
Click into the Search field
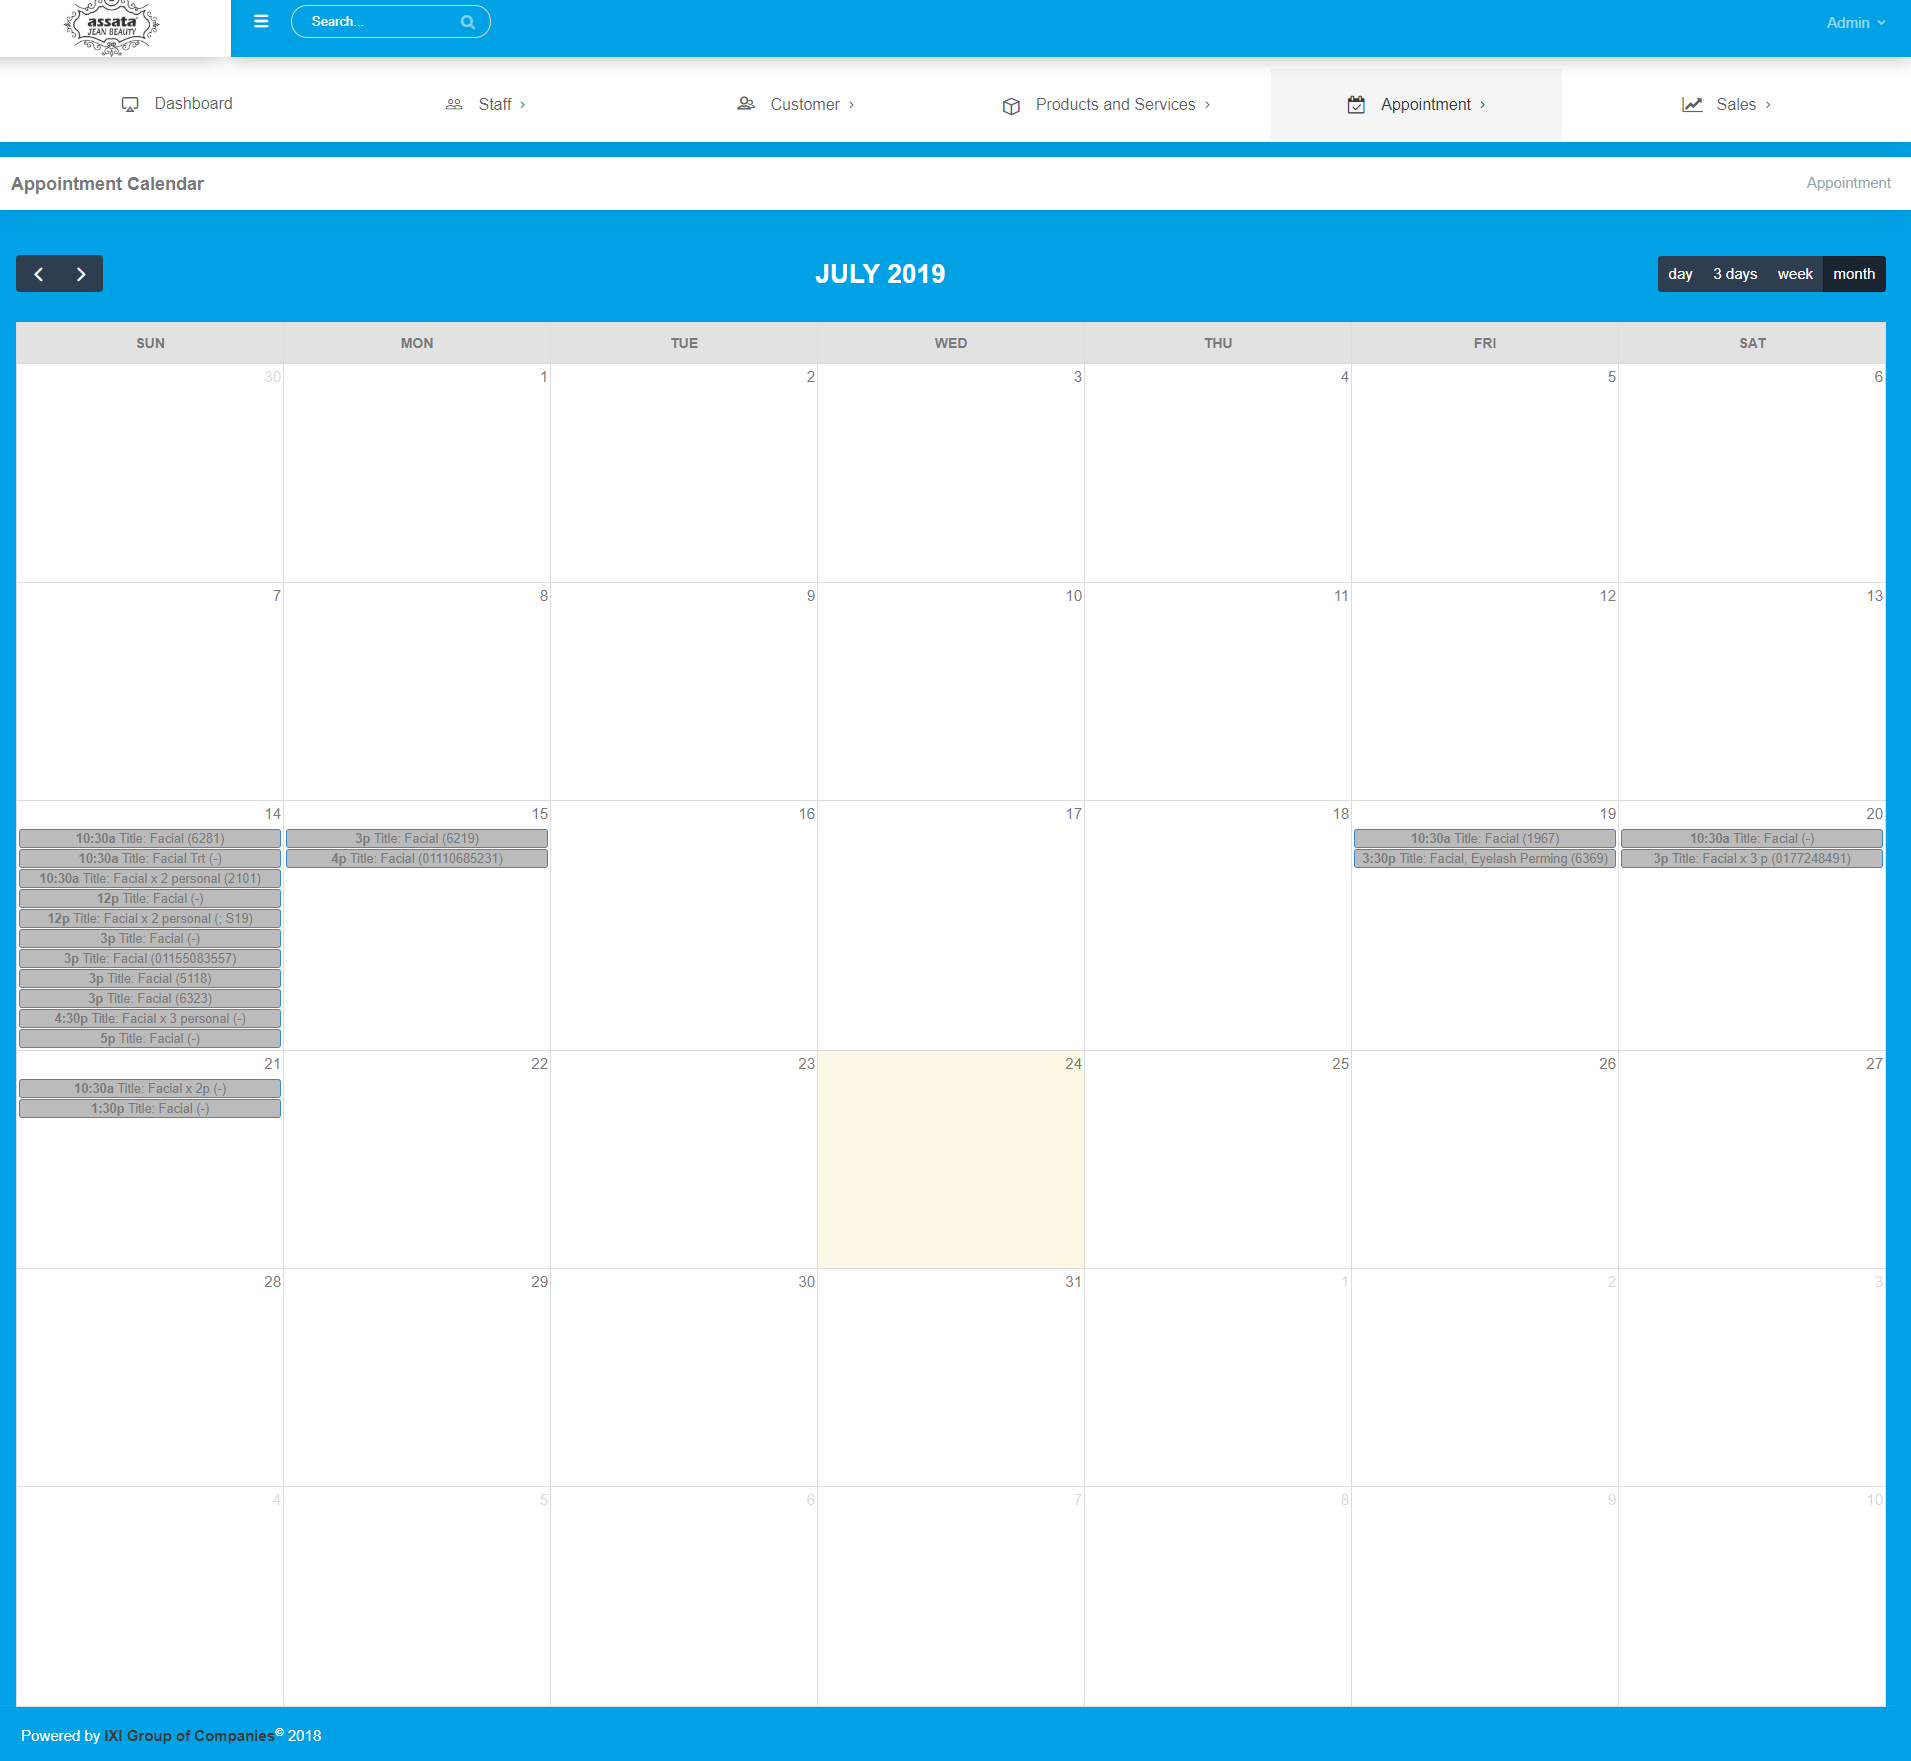point(380,22)
